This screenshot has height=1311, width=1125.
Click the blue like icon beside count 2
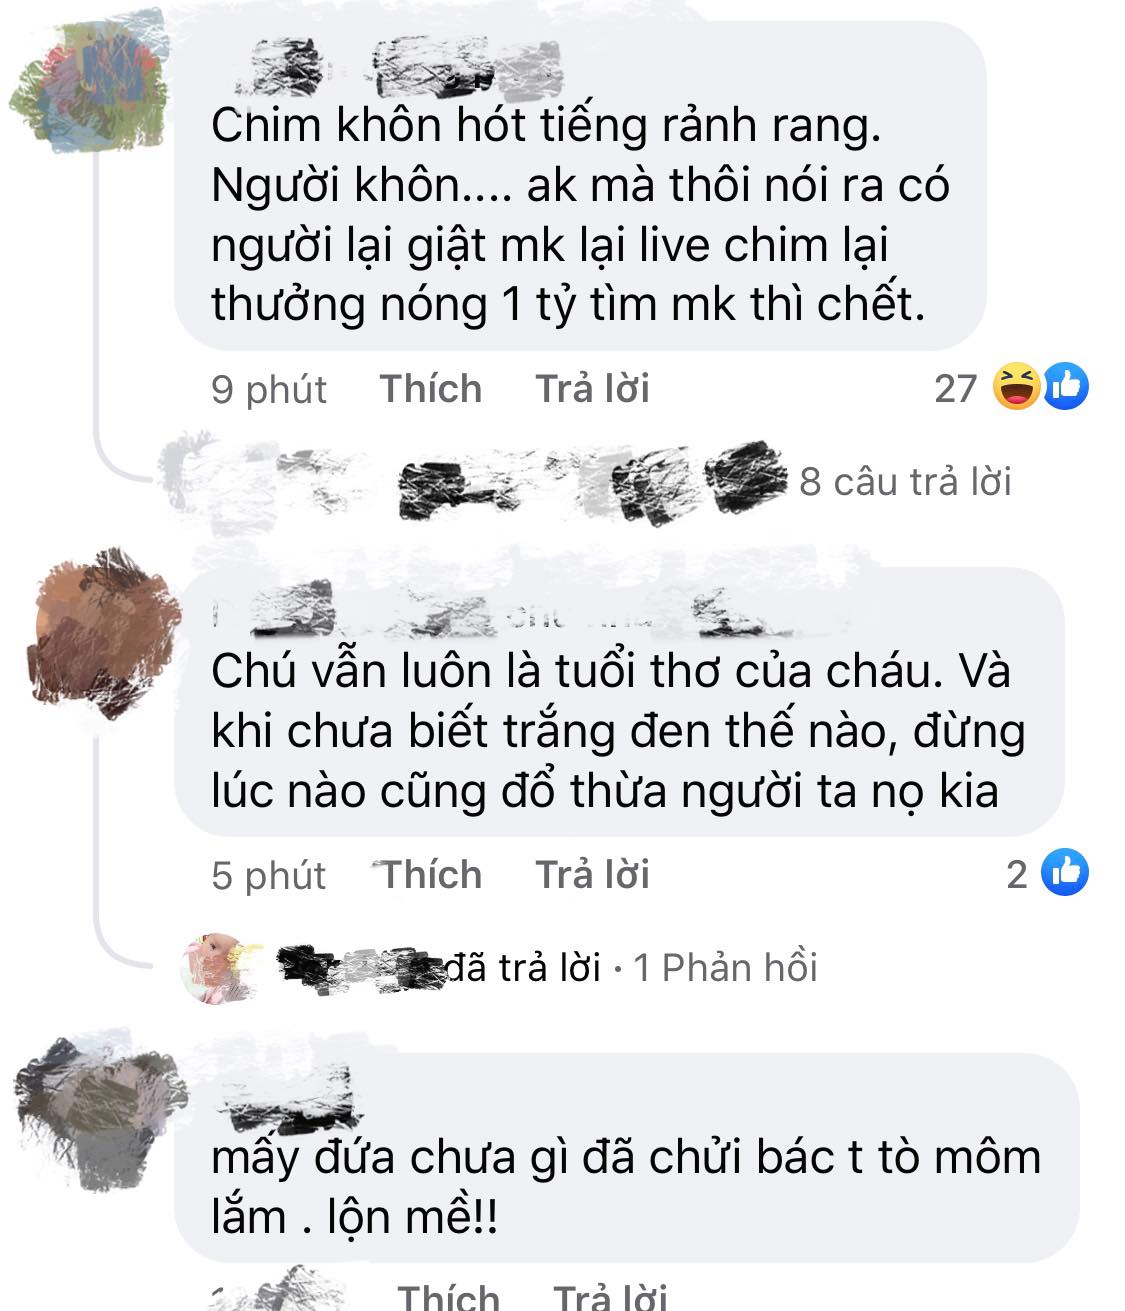[1065, 874]
